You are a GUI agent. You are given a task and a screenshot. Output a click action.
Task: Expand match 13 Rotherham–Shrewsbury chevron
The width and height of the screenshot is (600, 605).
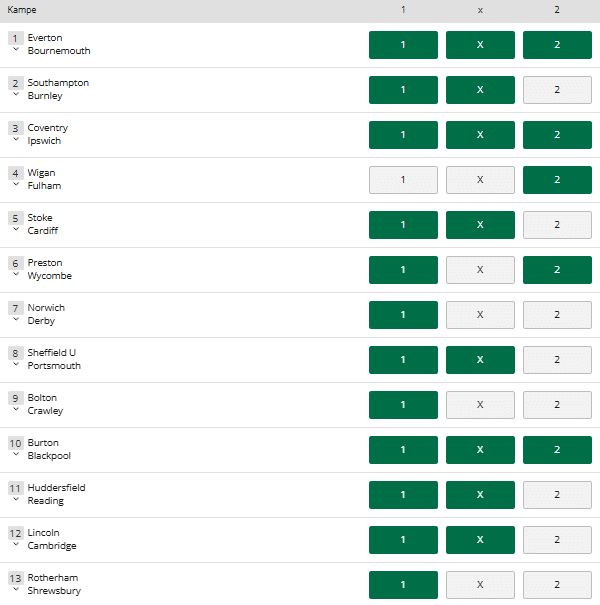[15, 590]
